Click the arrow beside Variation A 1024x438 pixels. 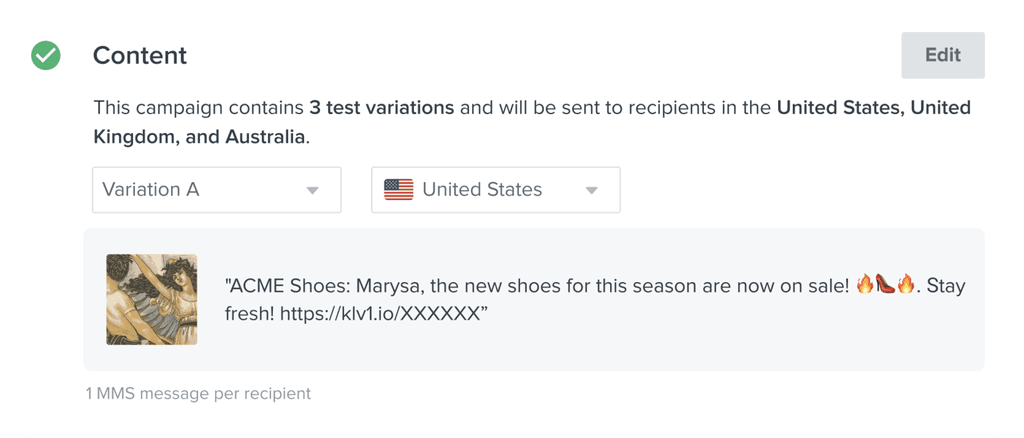coord(313,191)
